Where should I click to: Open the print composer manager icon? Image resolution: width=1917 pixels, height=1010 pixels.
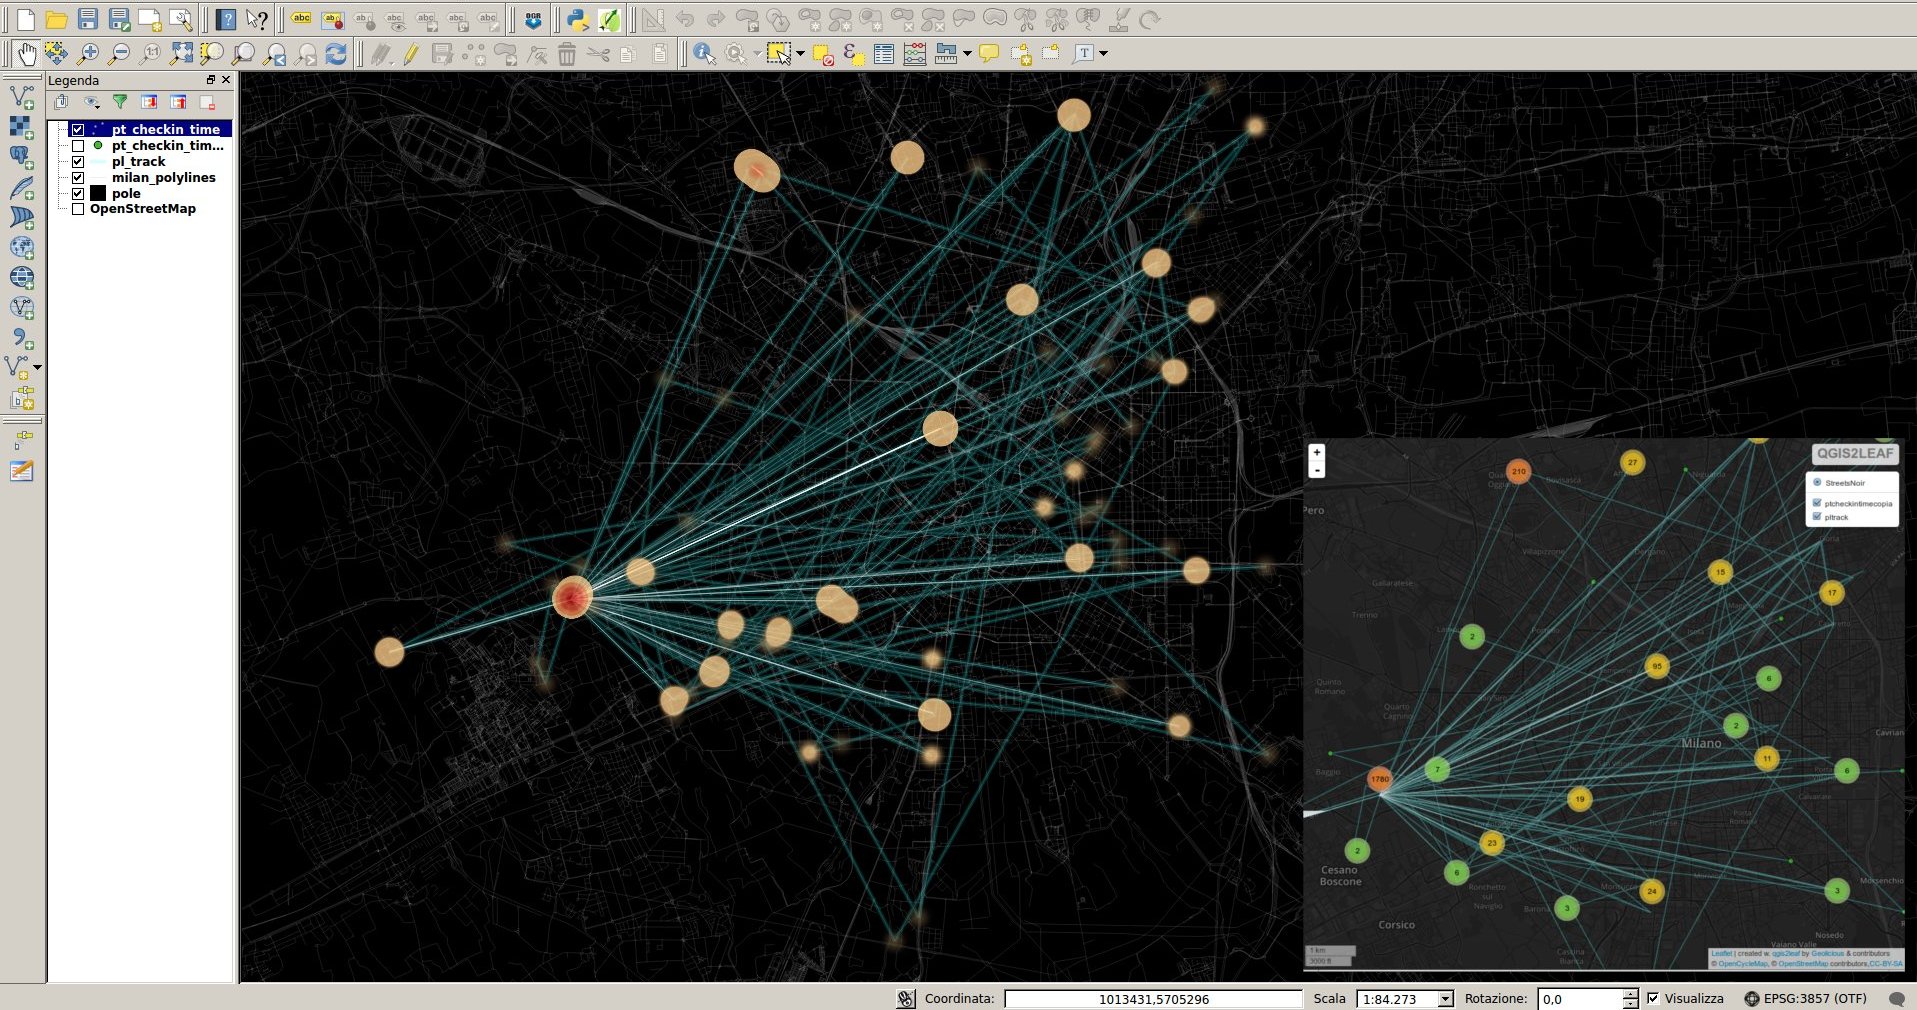point(181,19)
